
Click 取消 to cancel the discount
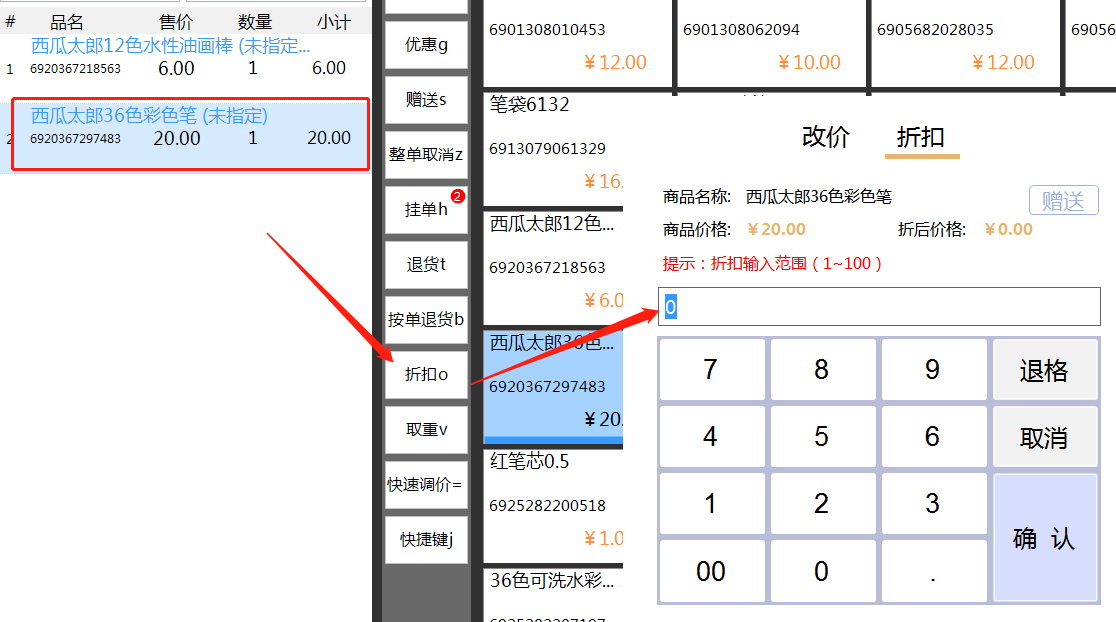[1045, 436]
